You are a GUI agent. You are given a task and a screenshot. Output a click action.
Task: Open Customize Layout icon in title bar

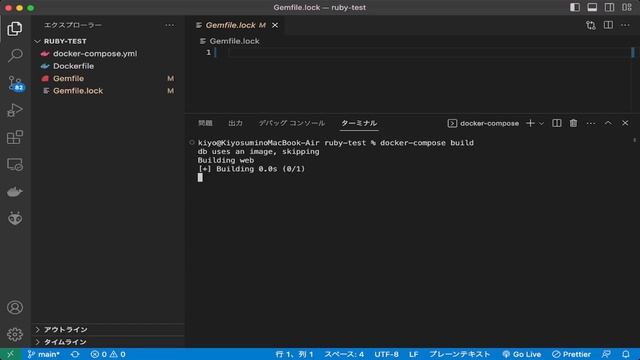(x=627, y=7)
